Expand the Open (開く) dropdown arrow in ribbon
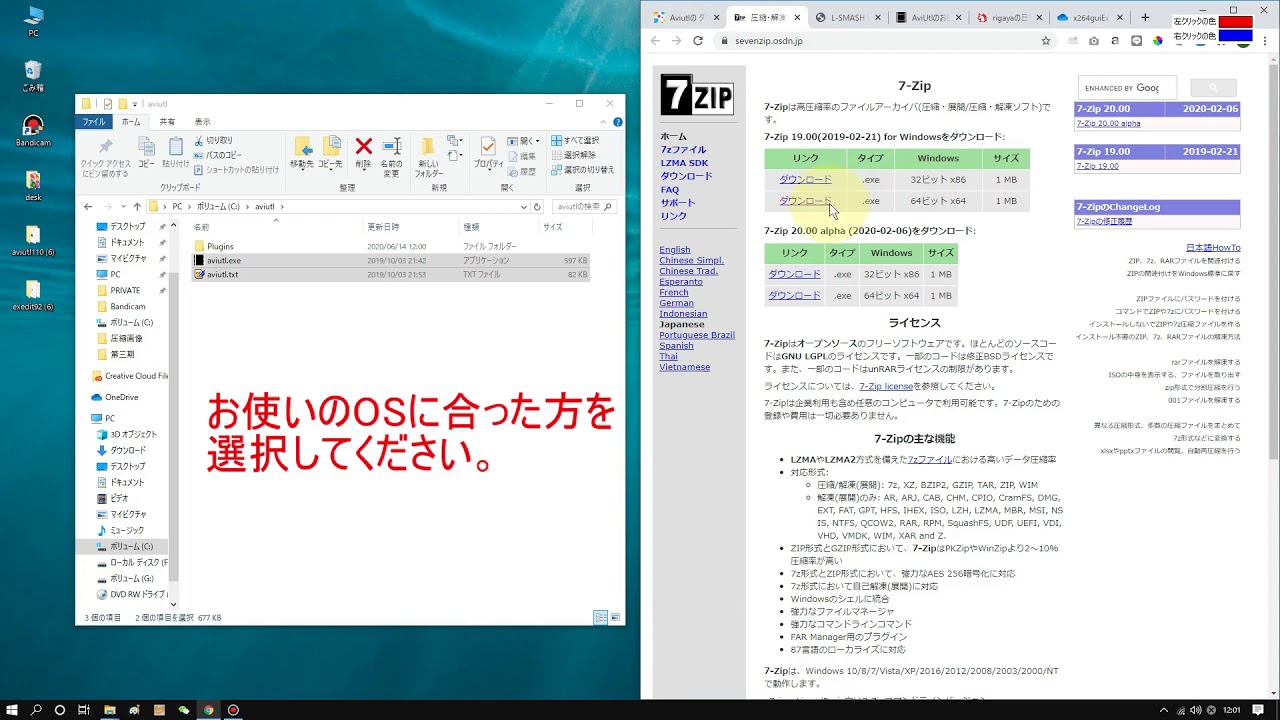 [x=538, y=141]
